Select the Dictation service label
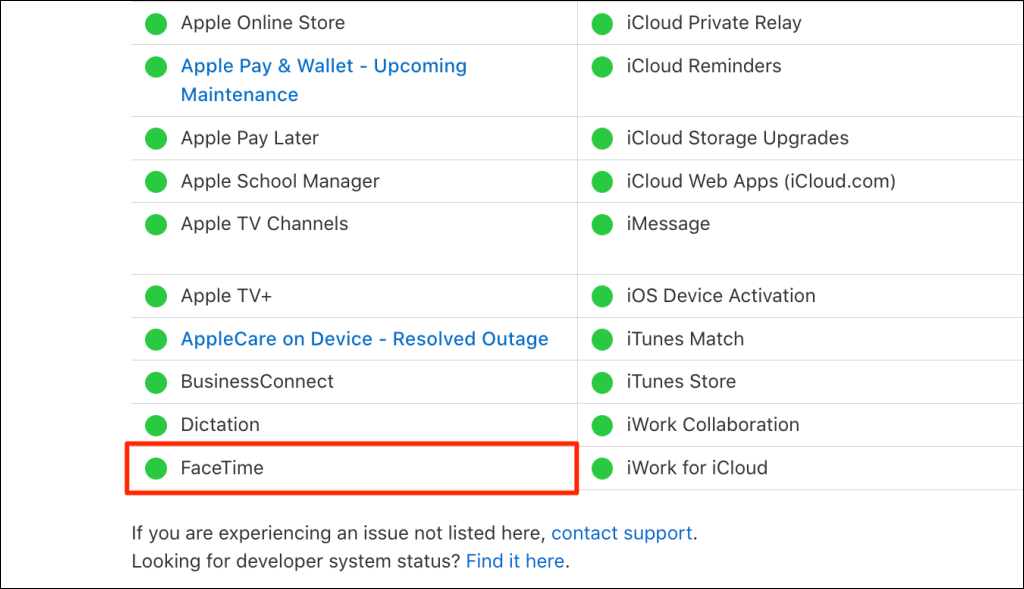Screen dimensions: 1024x589 tap(220, 424)
